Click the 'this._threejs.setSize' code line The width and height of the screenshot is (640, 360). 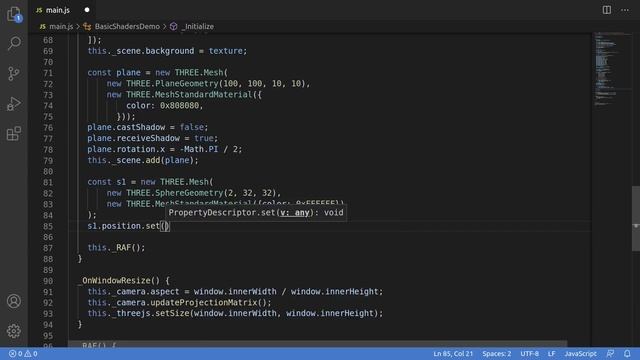coord(235,313)
